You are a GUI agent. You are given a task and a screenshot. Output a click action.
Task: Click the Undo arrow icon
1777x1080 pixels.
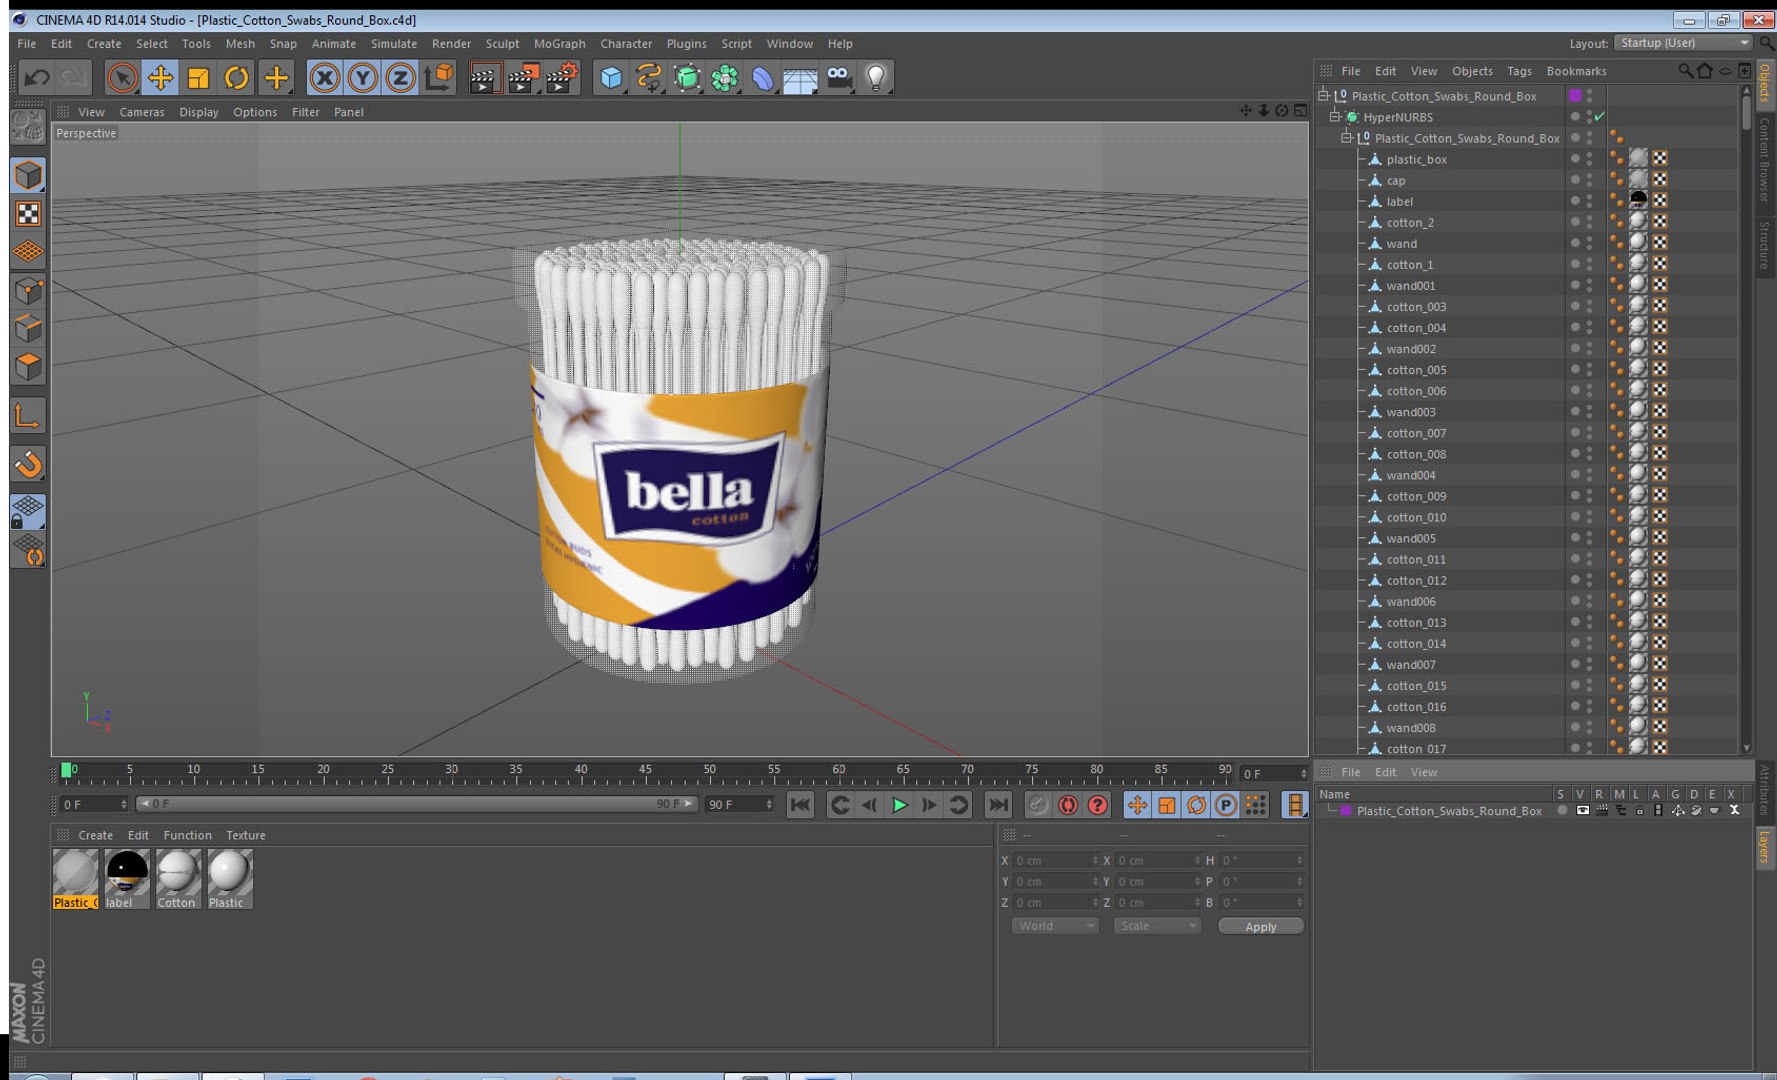(37, 77)
